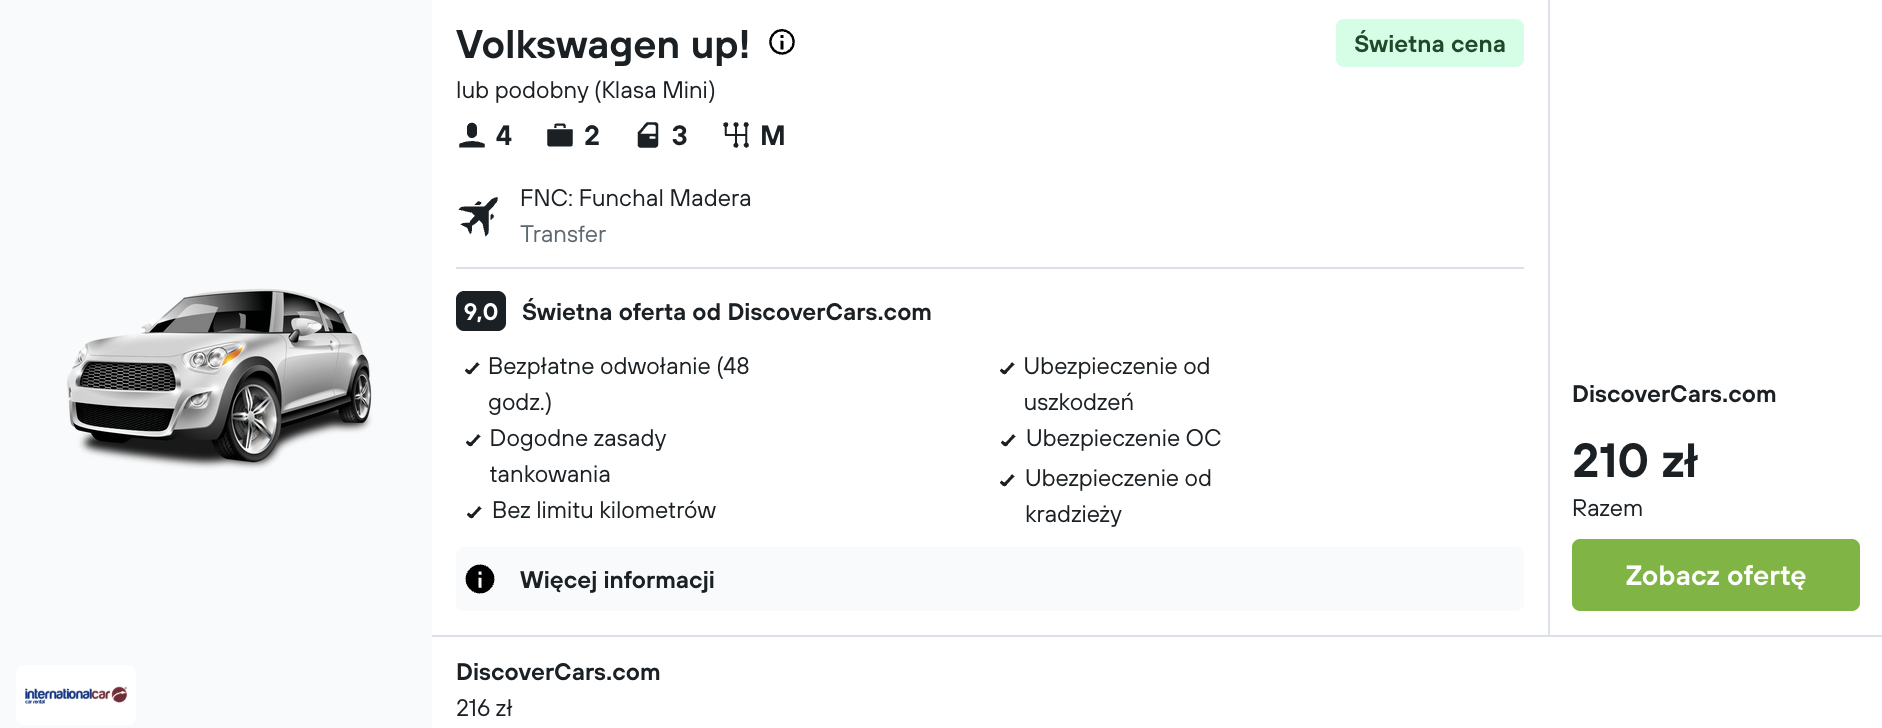Image resolution: width=1882 pixels, height=728 pixels.
Task: Click DiscoverCars.com 216 zł offer row
Action: click(558, 690)
